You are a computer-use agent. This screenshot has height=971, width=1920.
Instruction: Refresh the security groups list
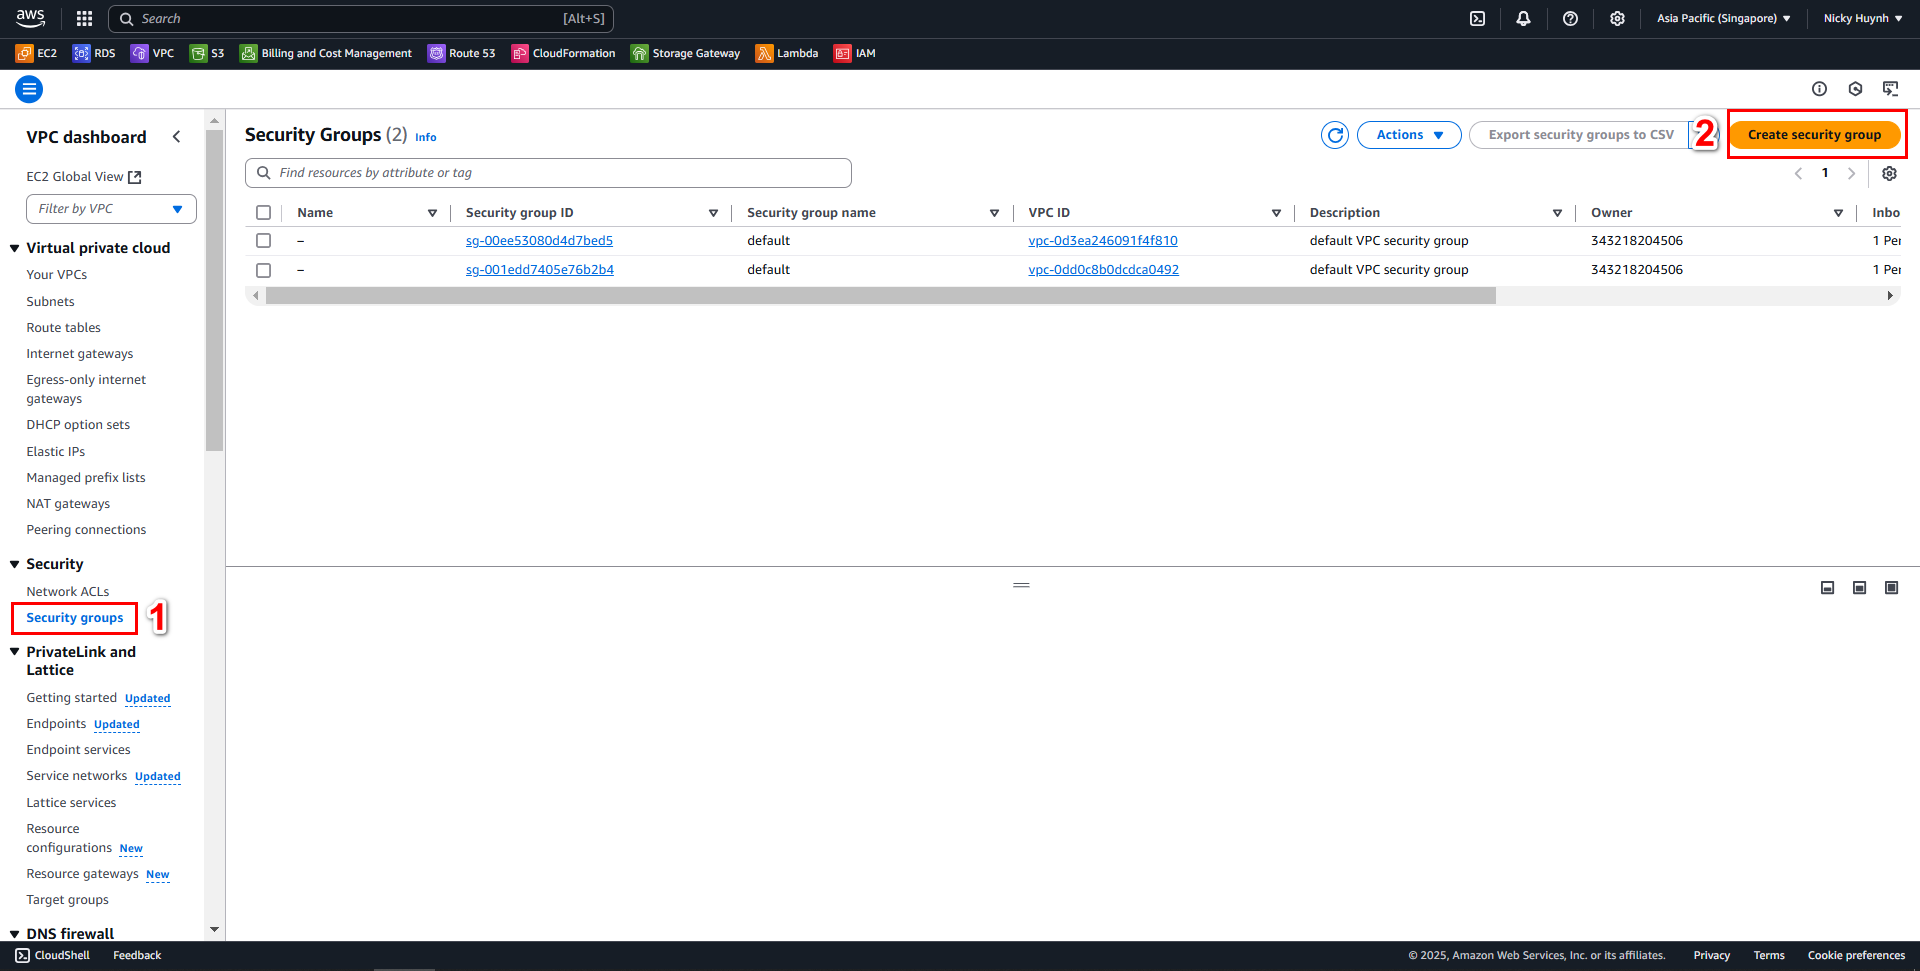(x=1335, y=135)
